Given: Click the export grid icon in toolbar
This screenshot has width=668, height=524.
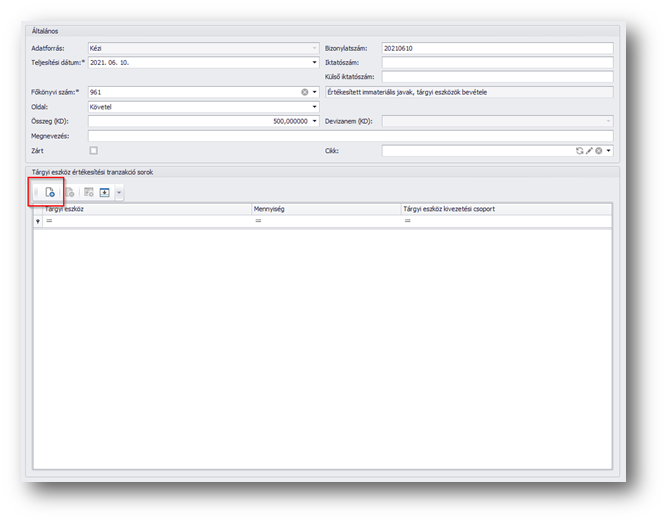Looking at the screenshot, I should point(104,191).
